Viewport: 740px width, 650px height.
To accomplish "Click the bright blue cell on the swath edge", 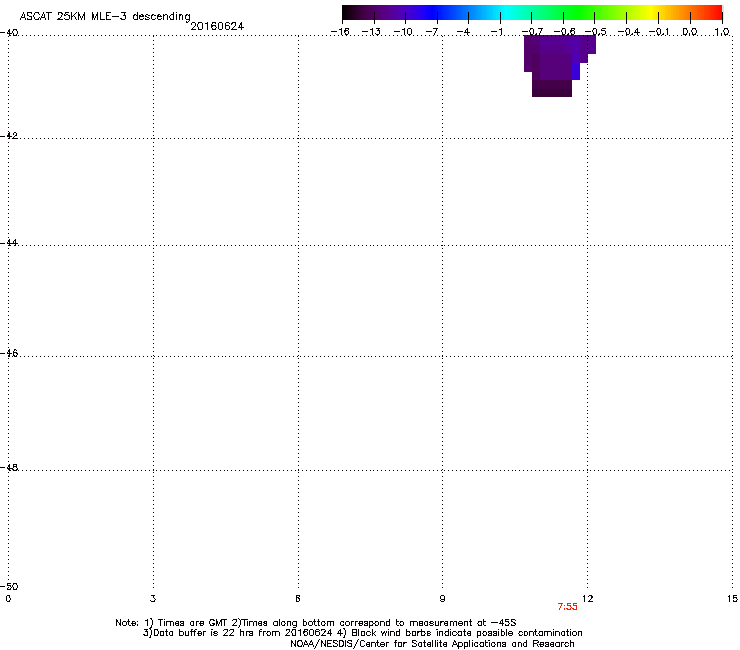I will [x=576, y=71].
